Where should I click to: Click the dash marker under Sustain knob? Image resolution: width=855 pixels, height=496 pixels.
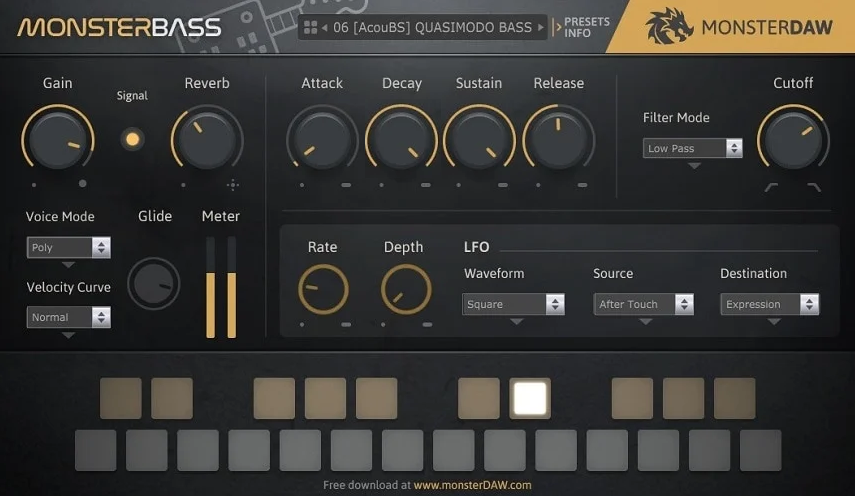point(503,185)
